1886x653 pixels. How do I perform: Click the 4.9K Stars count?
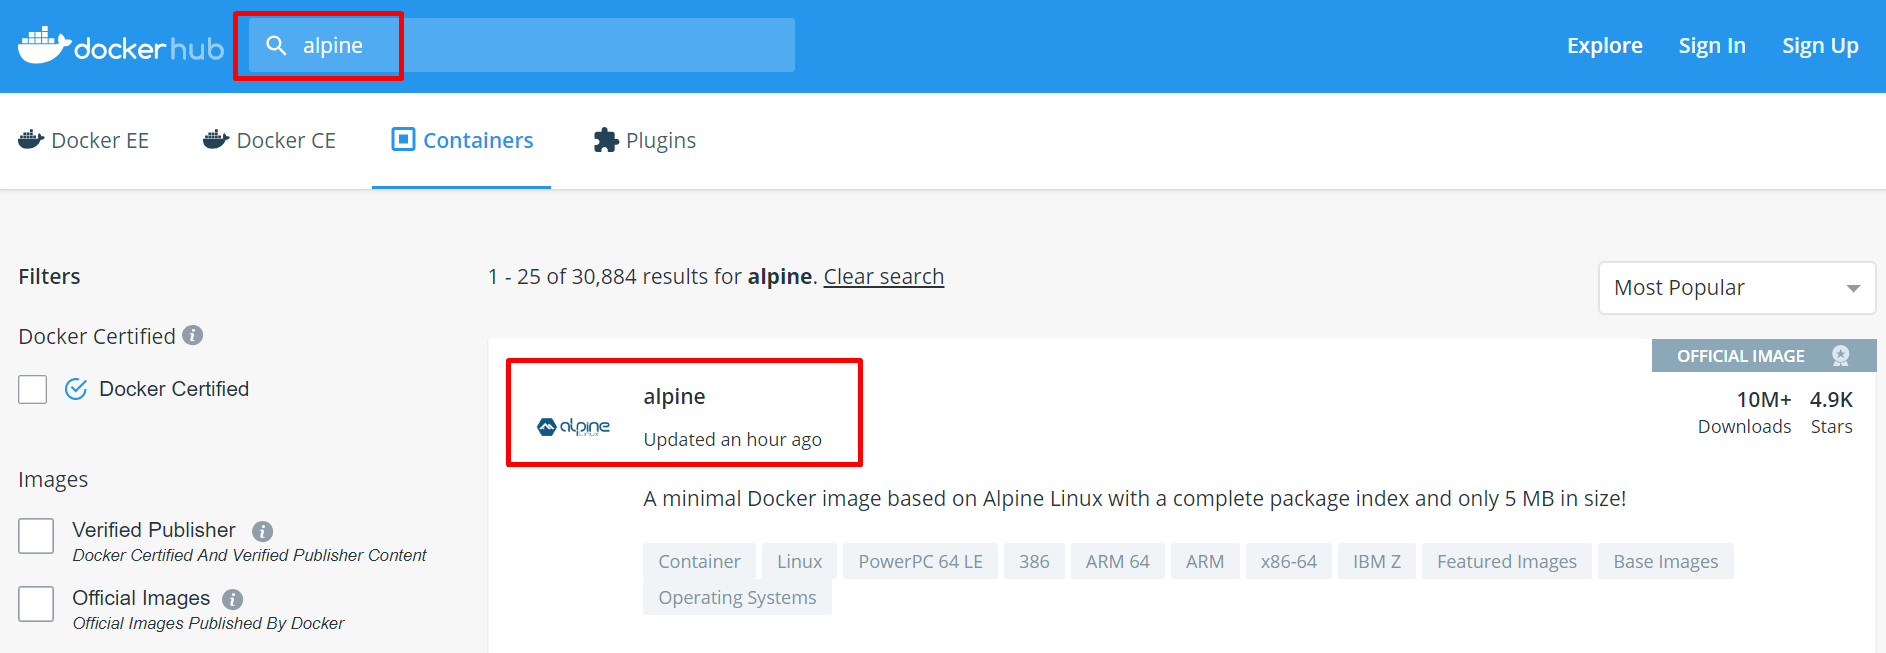point(1831,412)
